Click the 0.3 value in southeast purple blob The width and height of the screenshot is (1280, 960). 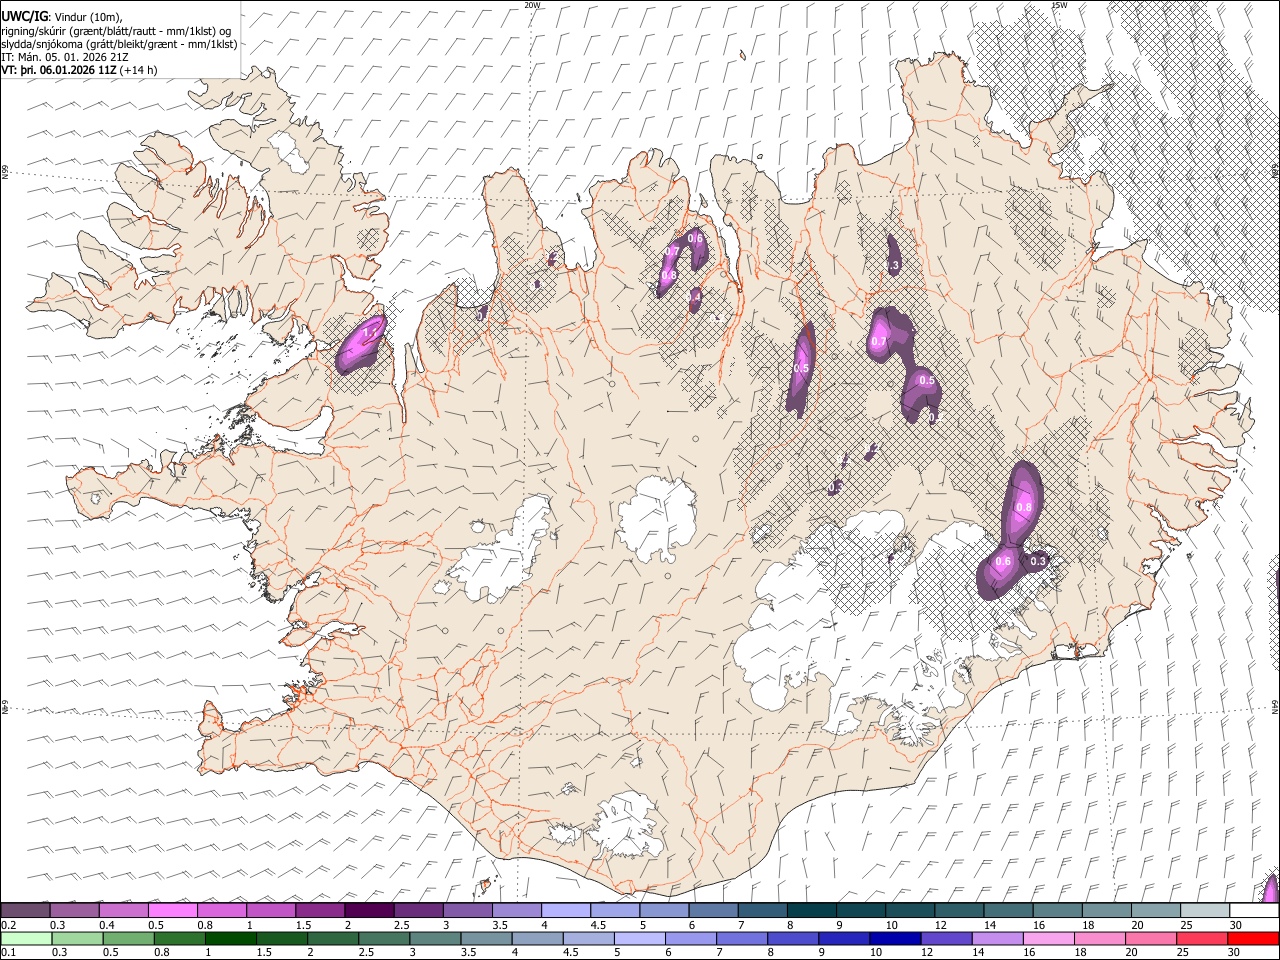1038,562
